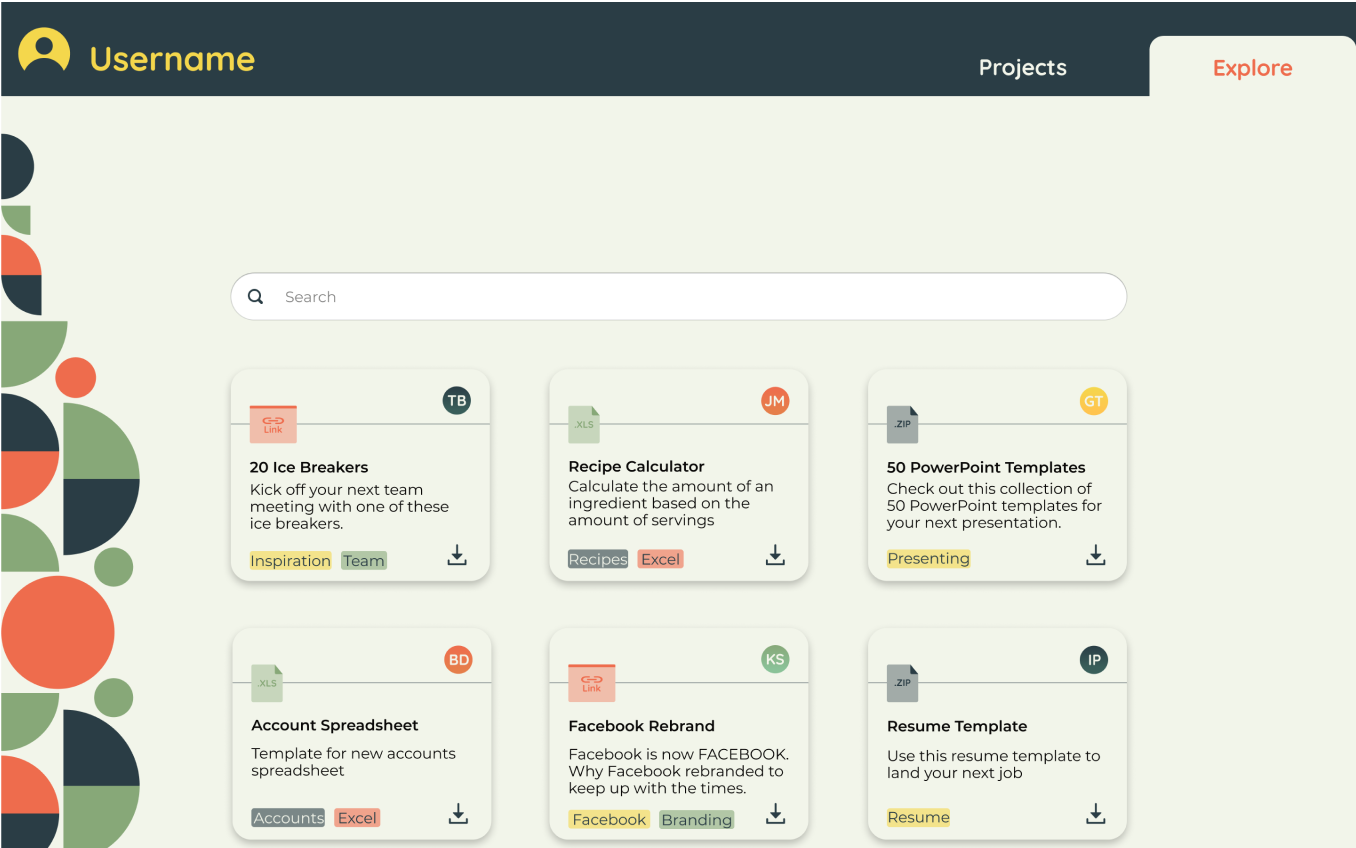
Task: Click the 'Kick off your next team meeting' description
Action: [349, 506]
